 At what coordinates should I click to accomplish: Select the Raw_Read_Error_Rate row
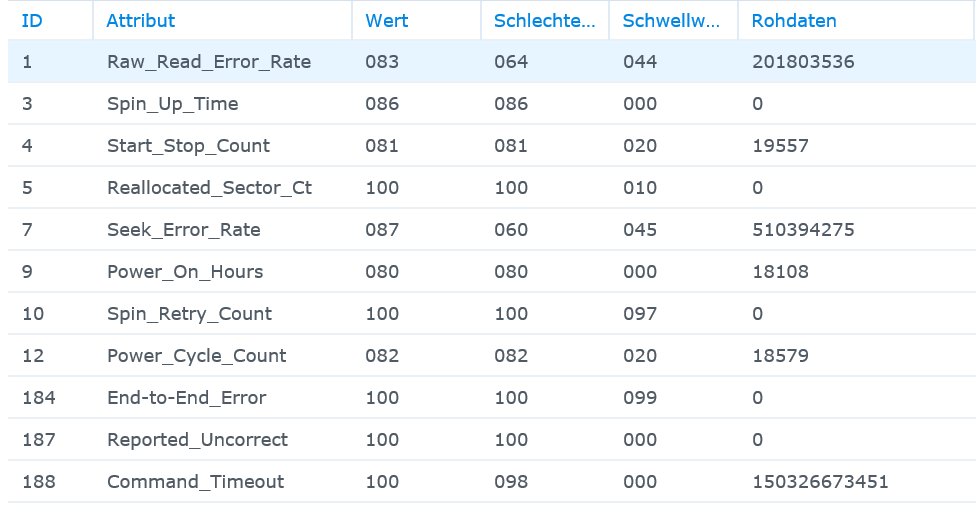click(492, 62)
